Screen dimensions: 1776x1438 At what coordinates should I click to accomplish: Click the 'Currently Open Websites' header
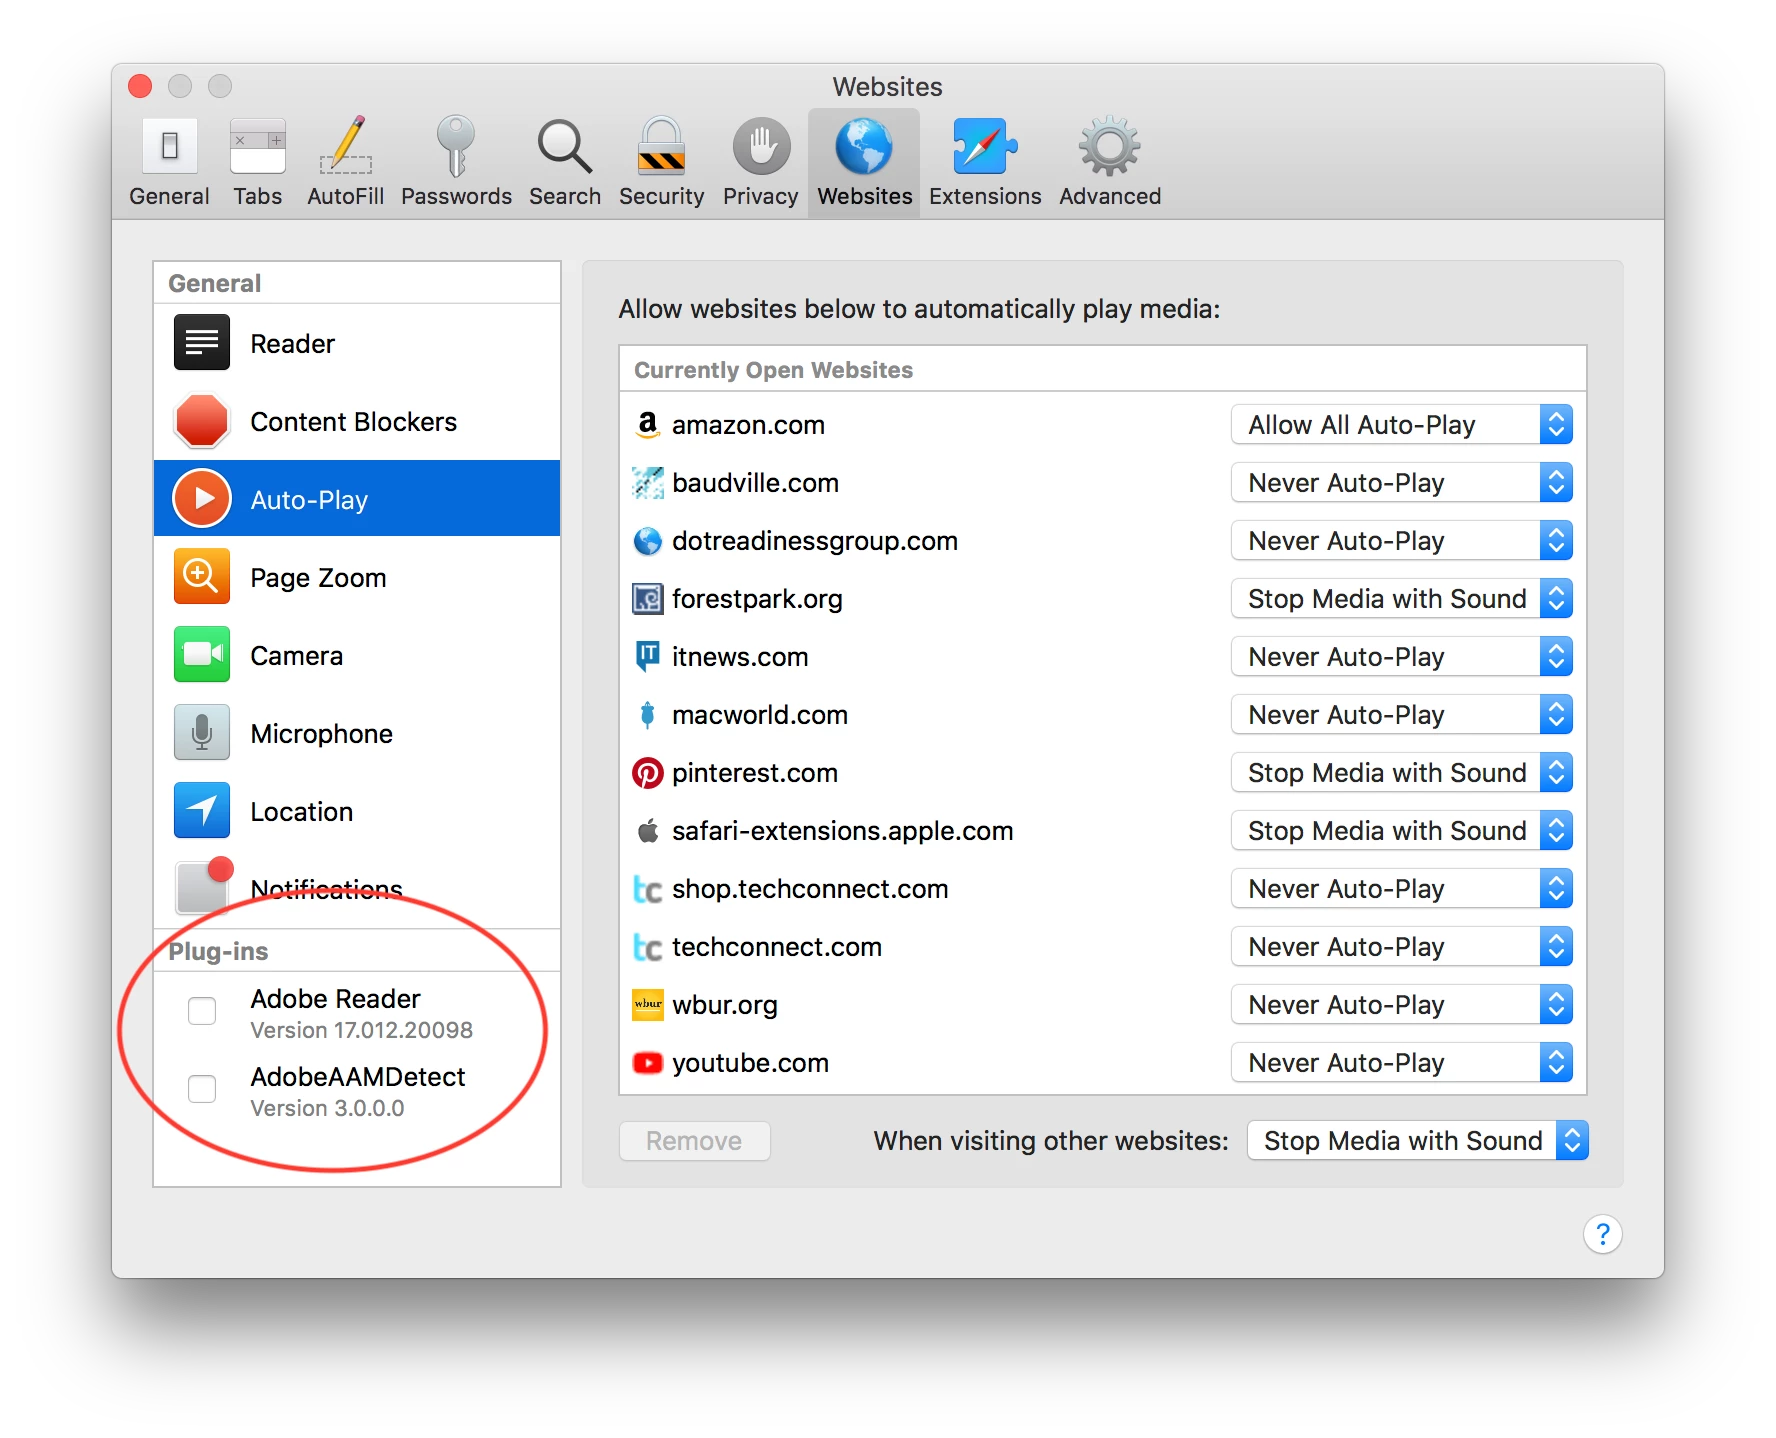773,370
